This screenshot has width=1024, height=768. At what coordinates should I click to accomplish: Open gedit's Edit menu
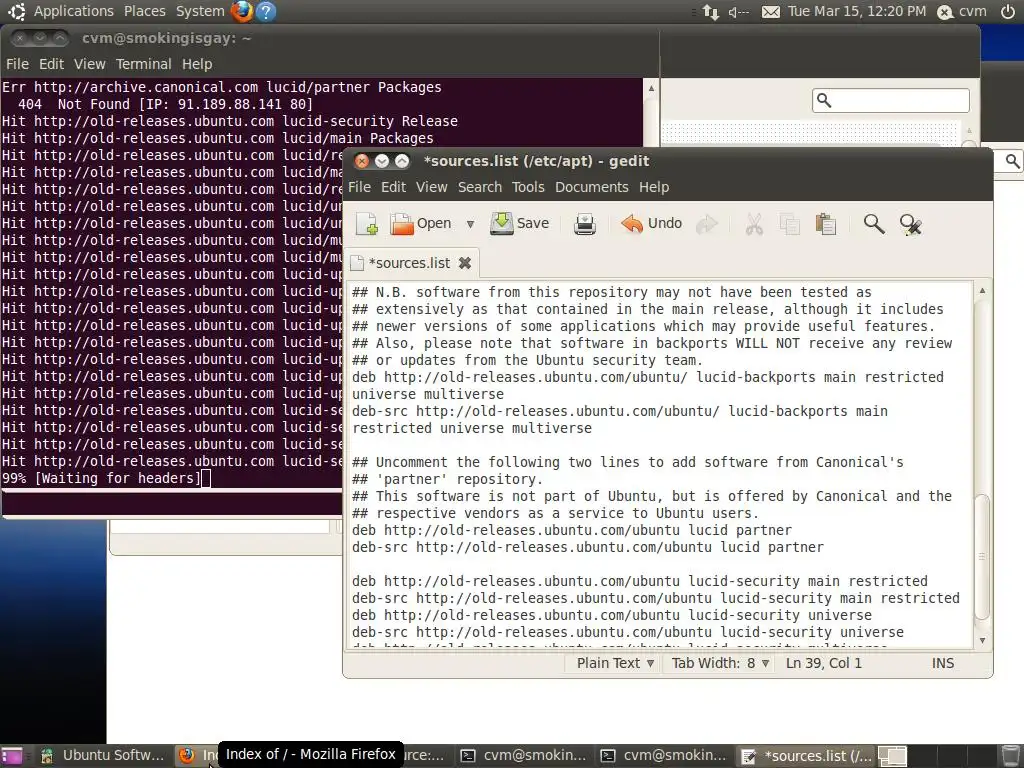tap(393, 187)
